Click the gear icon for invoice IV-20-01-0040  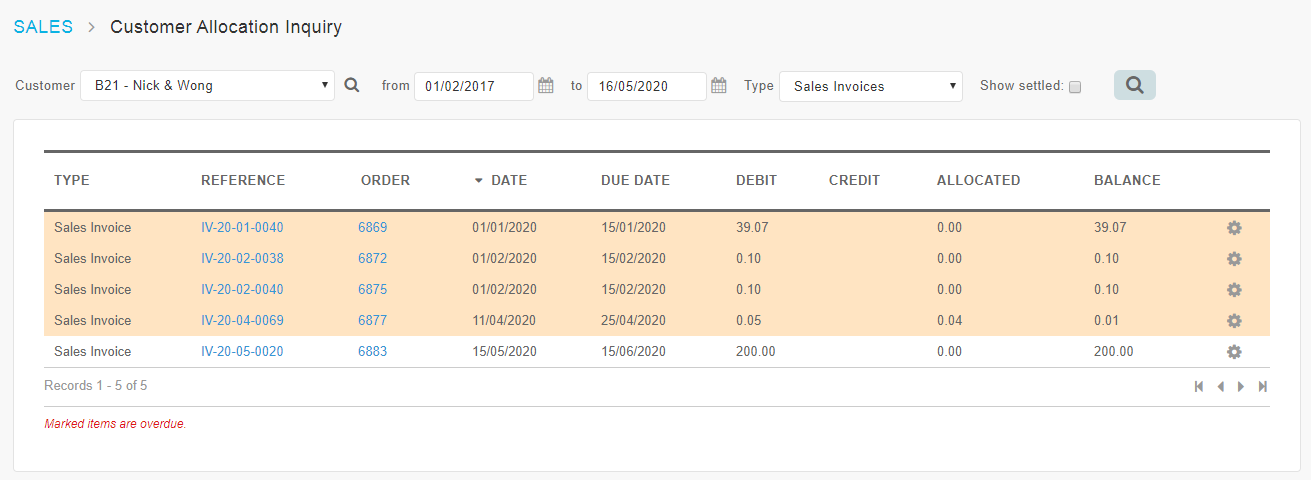[1234, 228]
